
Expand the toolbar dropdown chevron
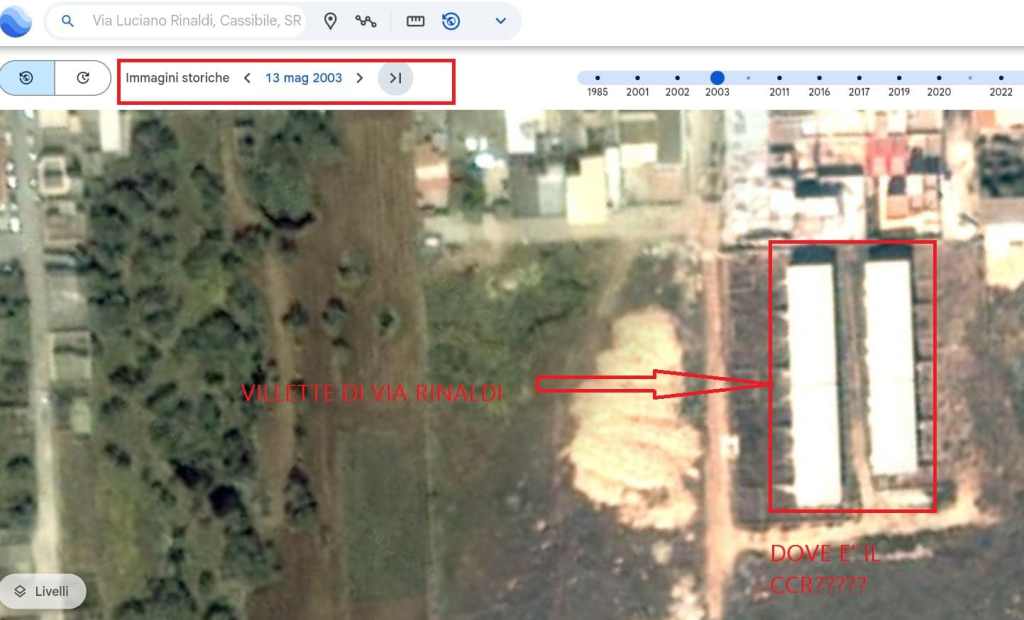pyautogui.click(x=501, y=21)
